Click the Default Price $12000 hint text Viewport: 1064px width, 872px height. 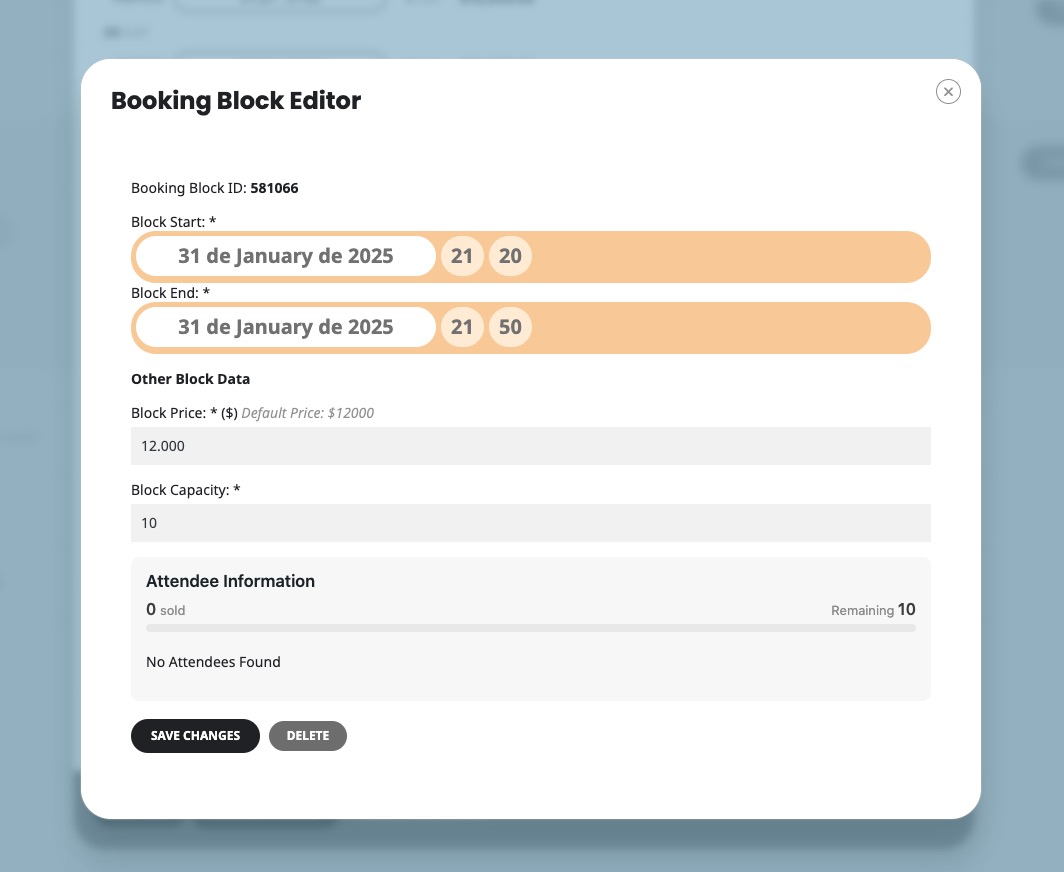[307, 413]
